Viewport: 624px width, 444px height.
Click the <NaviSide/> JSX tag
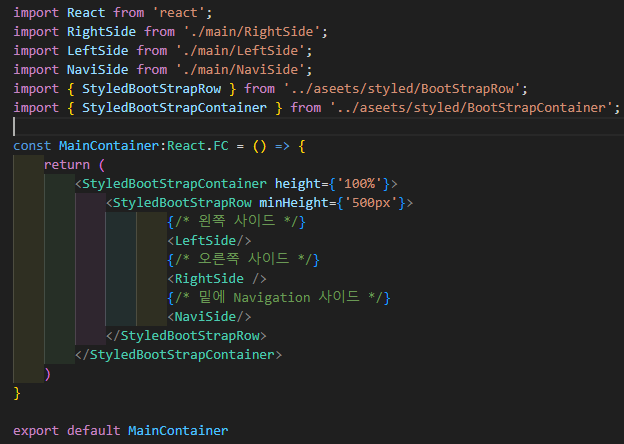point(209,317)
